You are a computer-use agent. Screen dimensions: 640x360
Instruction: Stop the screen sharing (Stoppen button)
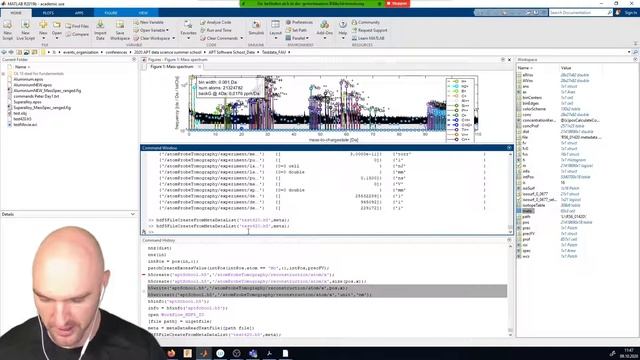pos(397,3)
